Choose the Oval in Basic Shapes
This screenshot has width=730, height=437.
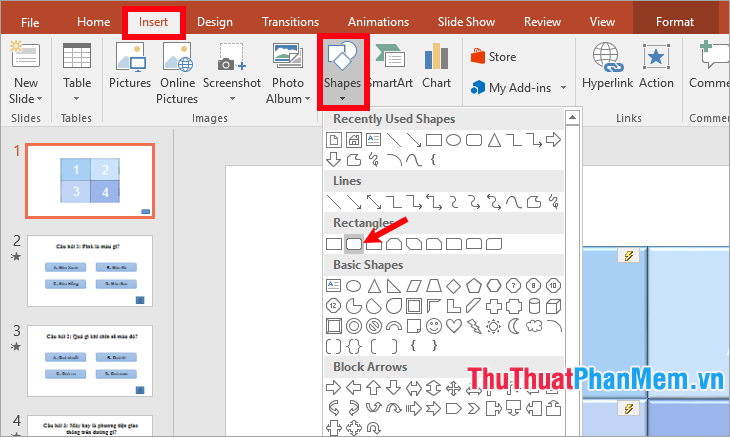tap(354, 285)
